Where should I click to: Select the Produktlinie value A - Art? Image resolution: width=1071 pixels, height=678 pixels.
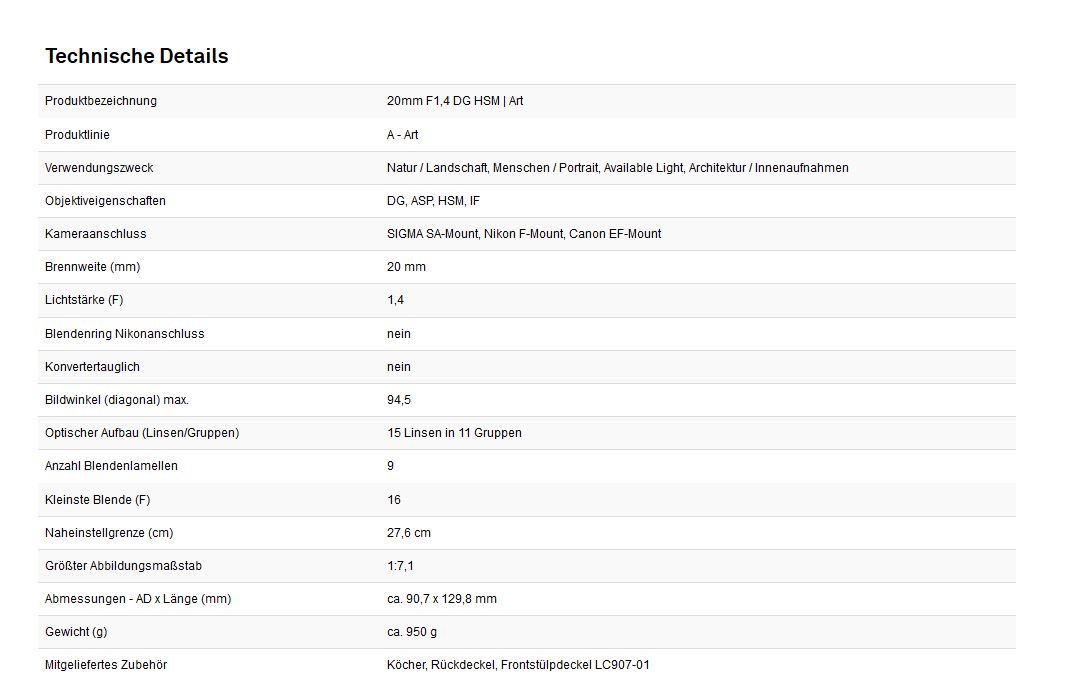click(402, 135)
